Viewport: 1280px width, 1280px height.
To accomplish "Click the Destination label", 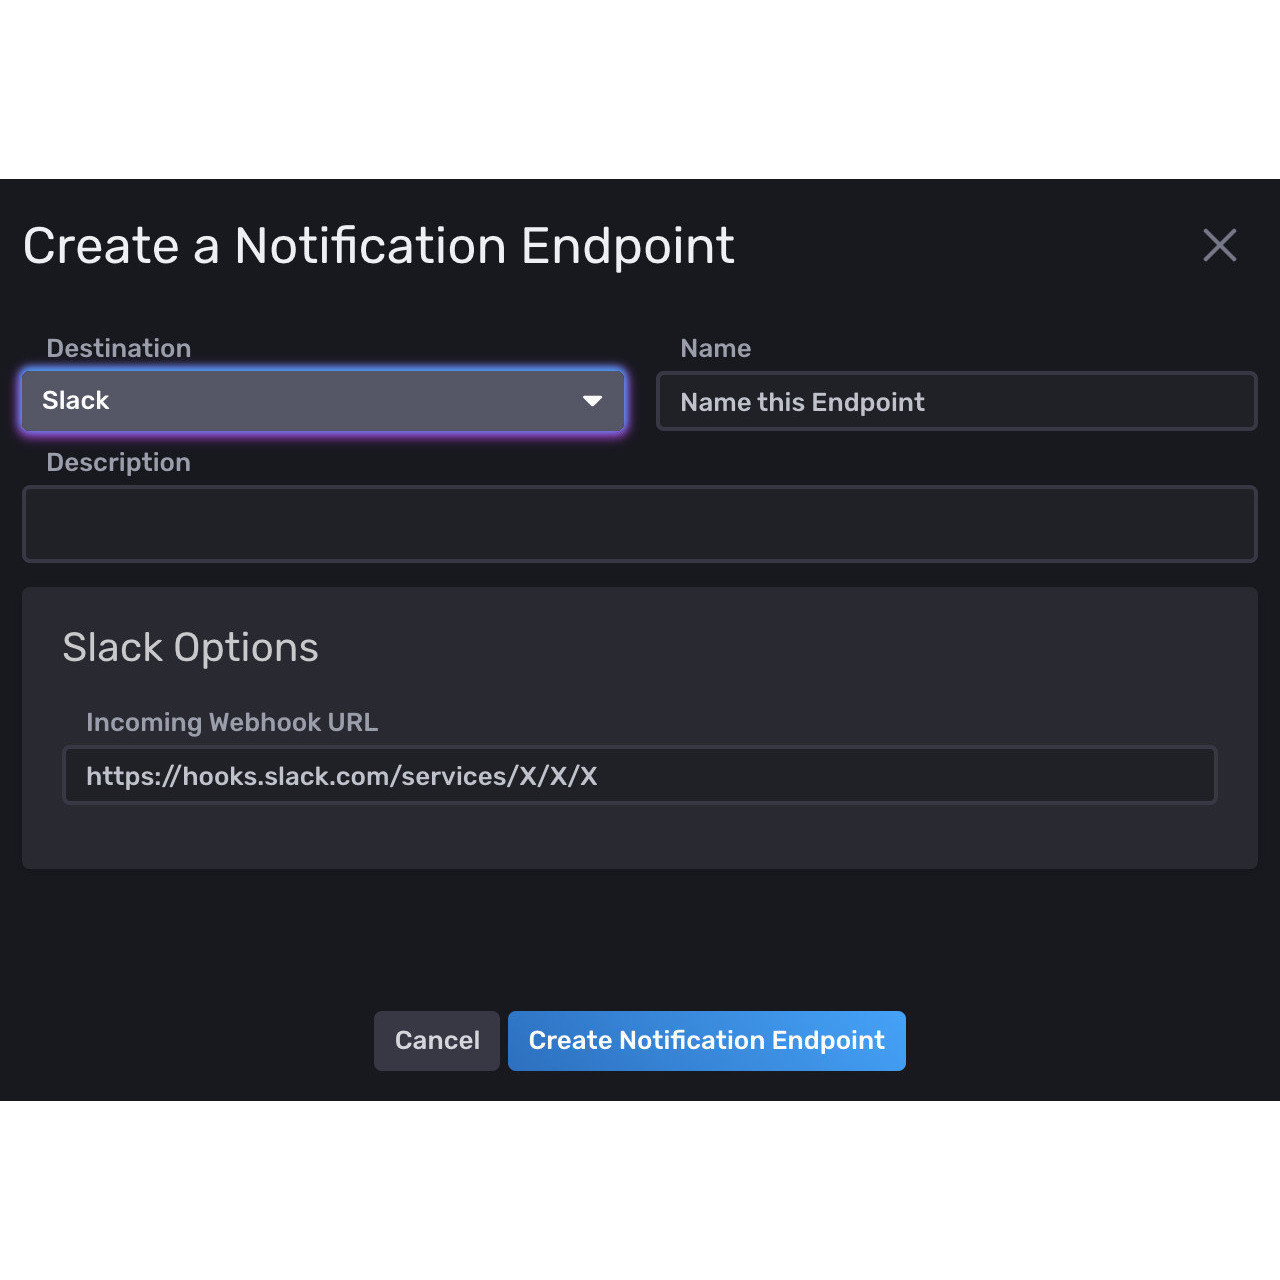I will point(118,348).
